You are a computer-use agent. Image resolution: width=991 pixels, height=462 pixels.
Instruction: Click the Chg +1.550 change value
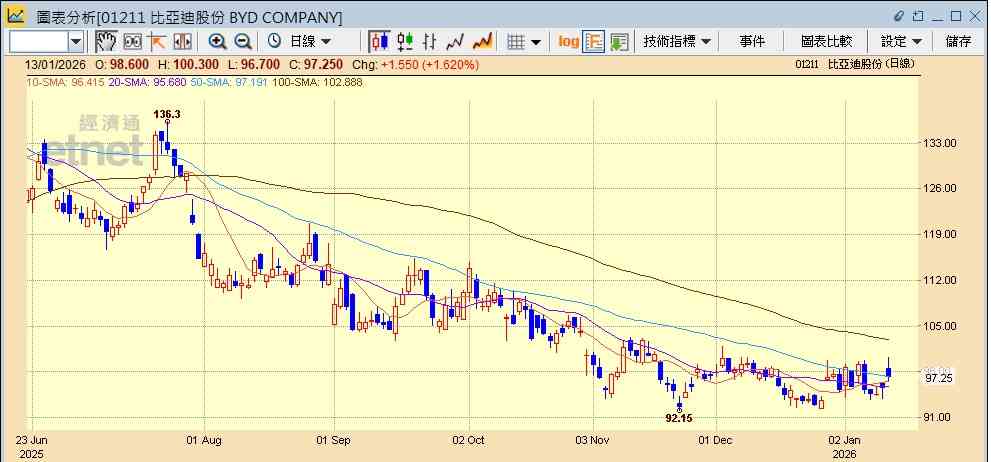coord(415,64)
